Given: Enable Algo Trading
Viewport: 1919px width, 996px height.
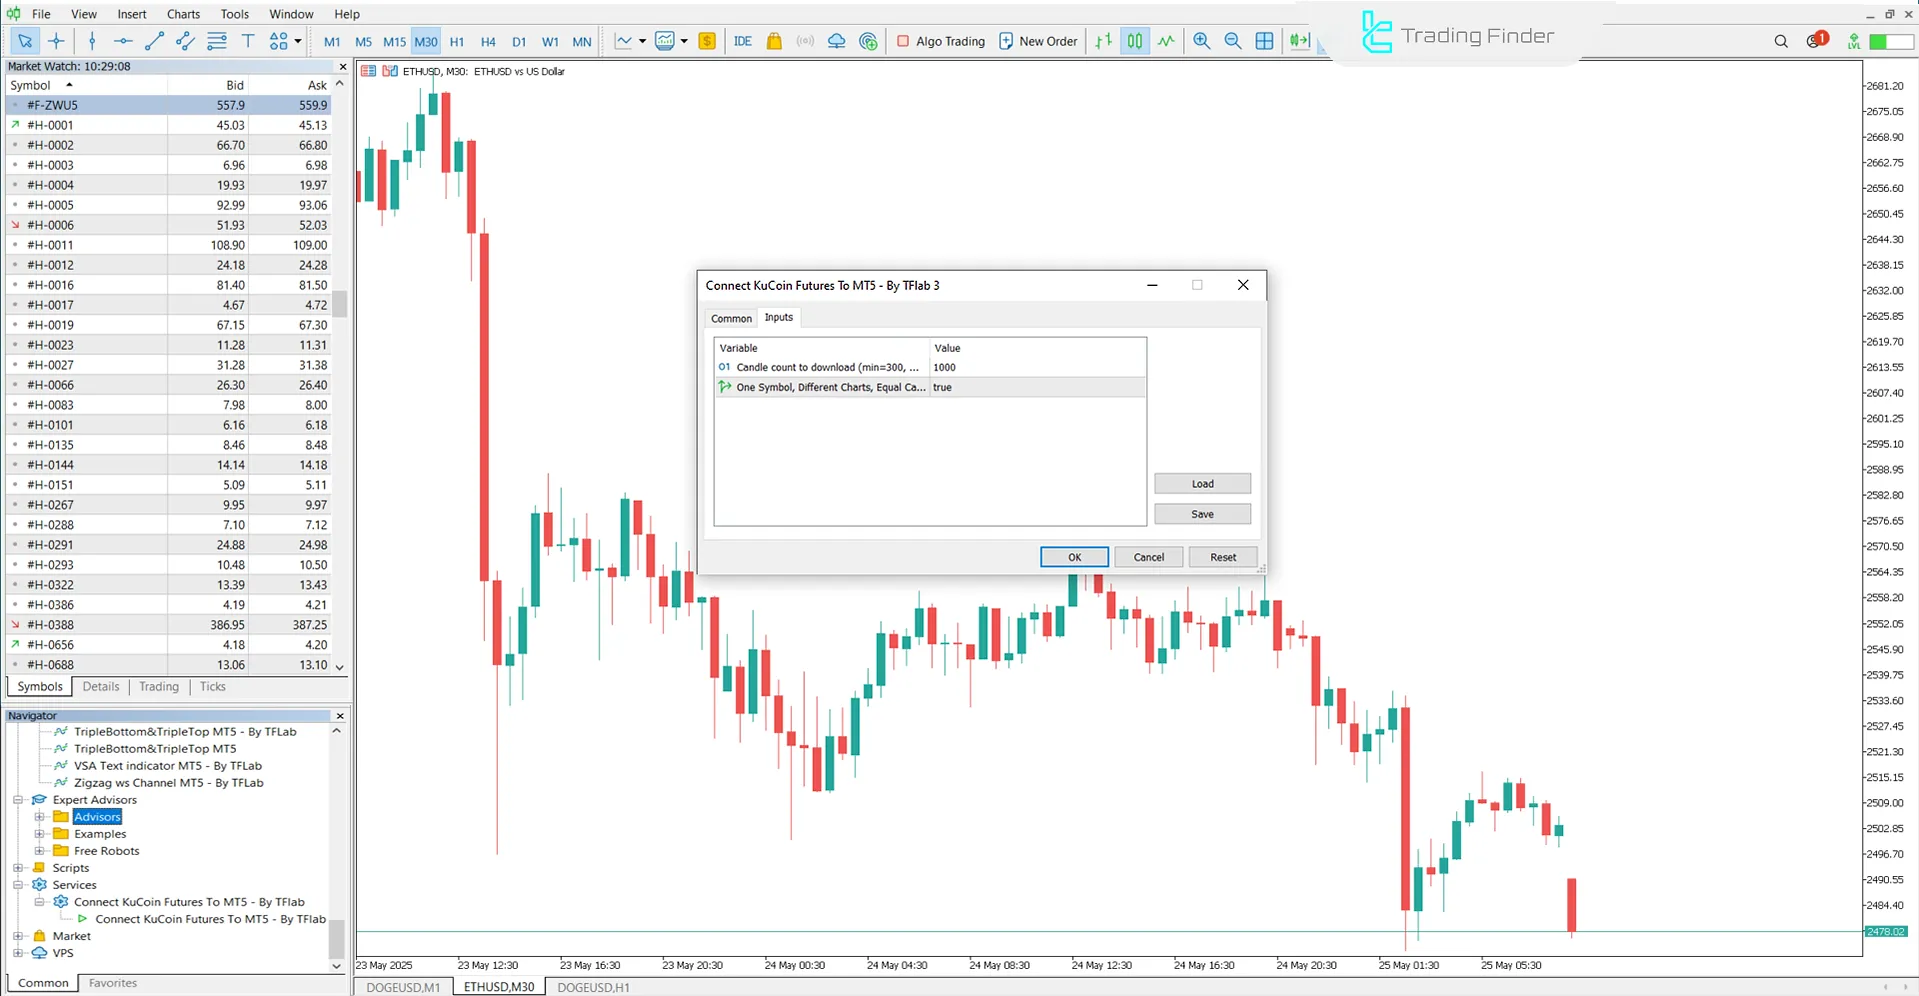Looking at the screenshot, I should click(938, 41).
